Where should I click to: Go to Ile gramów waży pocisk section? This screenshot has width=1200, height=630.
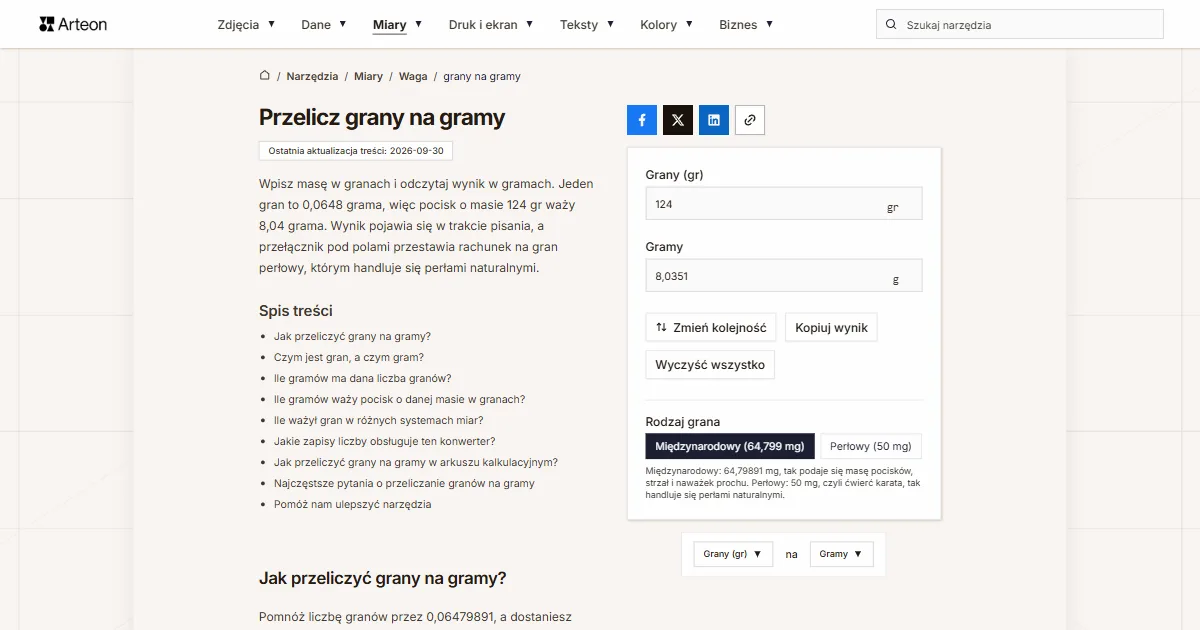399,399
